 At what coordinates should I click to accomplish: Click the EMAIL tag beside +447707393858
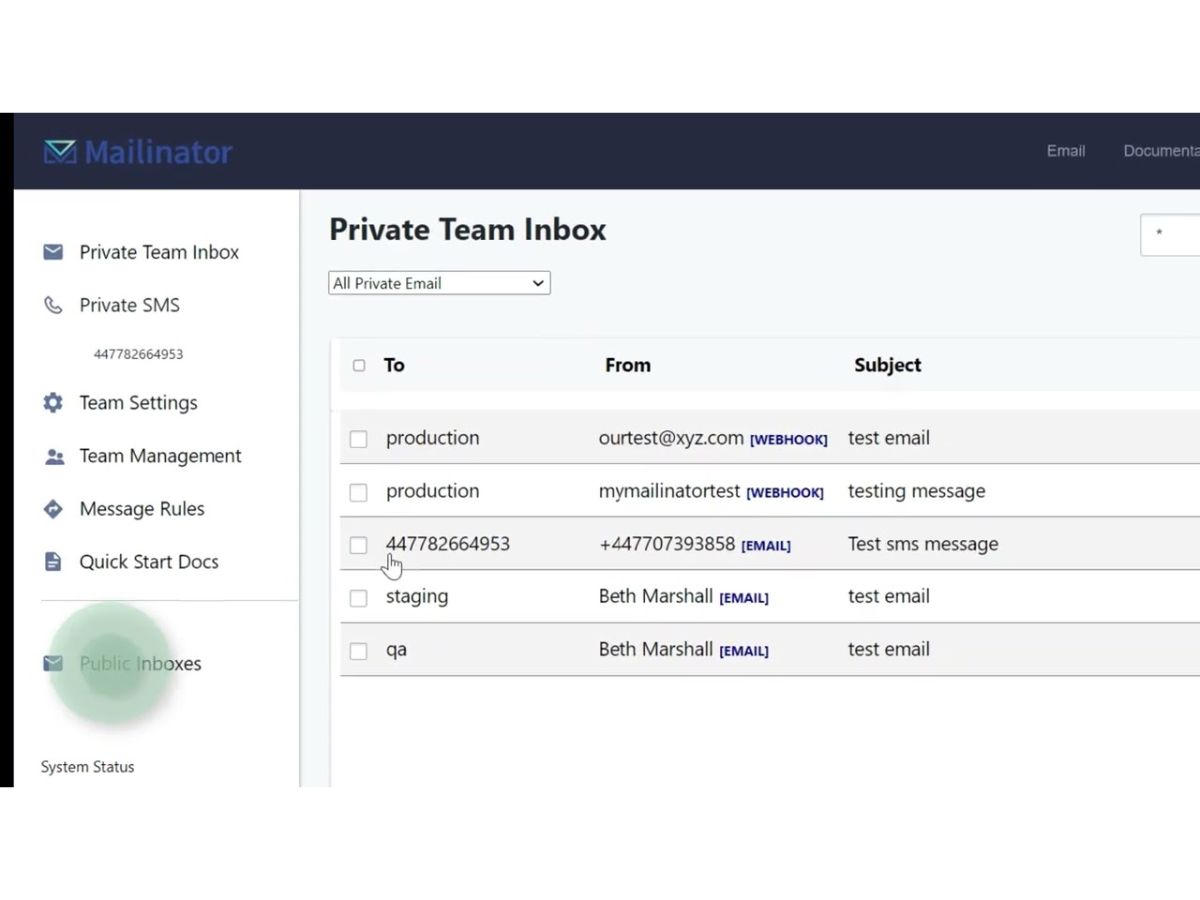pos(766,546)
